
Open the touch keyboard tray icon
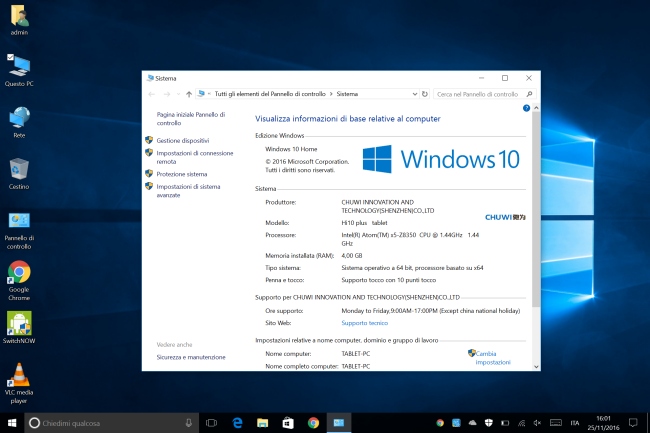(556, 423)
